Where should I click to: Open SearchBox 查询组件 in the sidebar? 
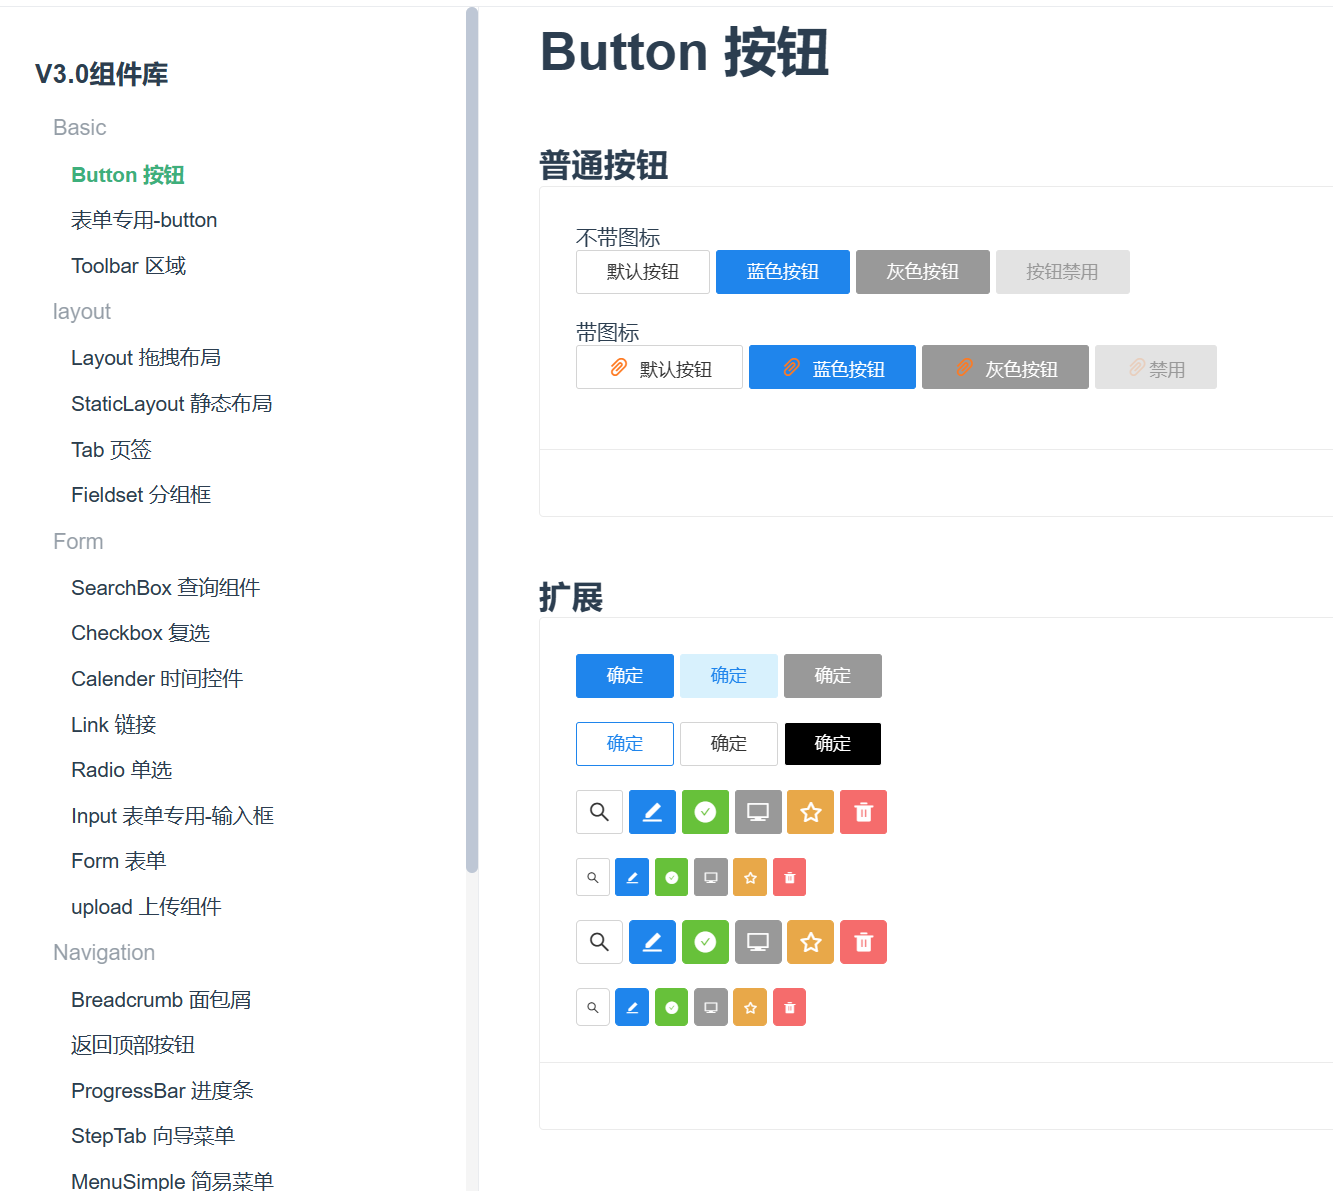[x=166, y=588]
